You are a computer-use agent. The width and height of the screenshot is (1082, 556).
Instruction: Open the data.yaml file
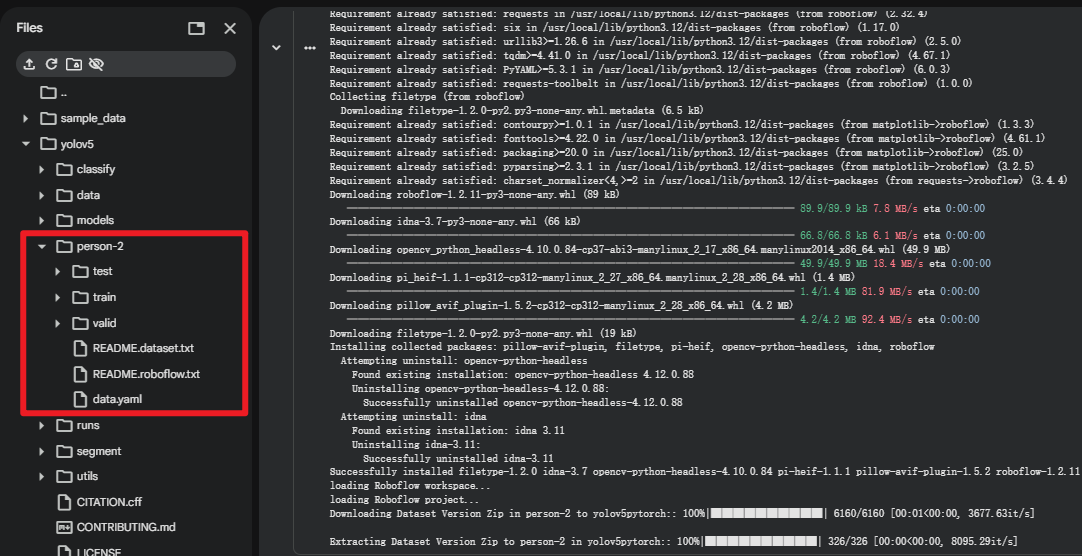(117, 399)
